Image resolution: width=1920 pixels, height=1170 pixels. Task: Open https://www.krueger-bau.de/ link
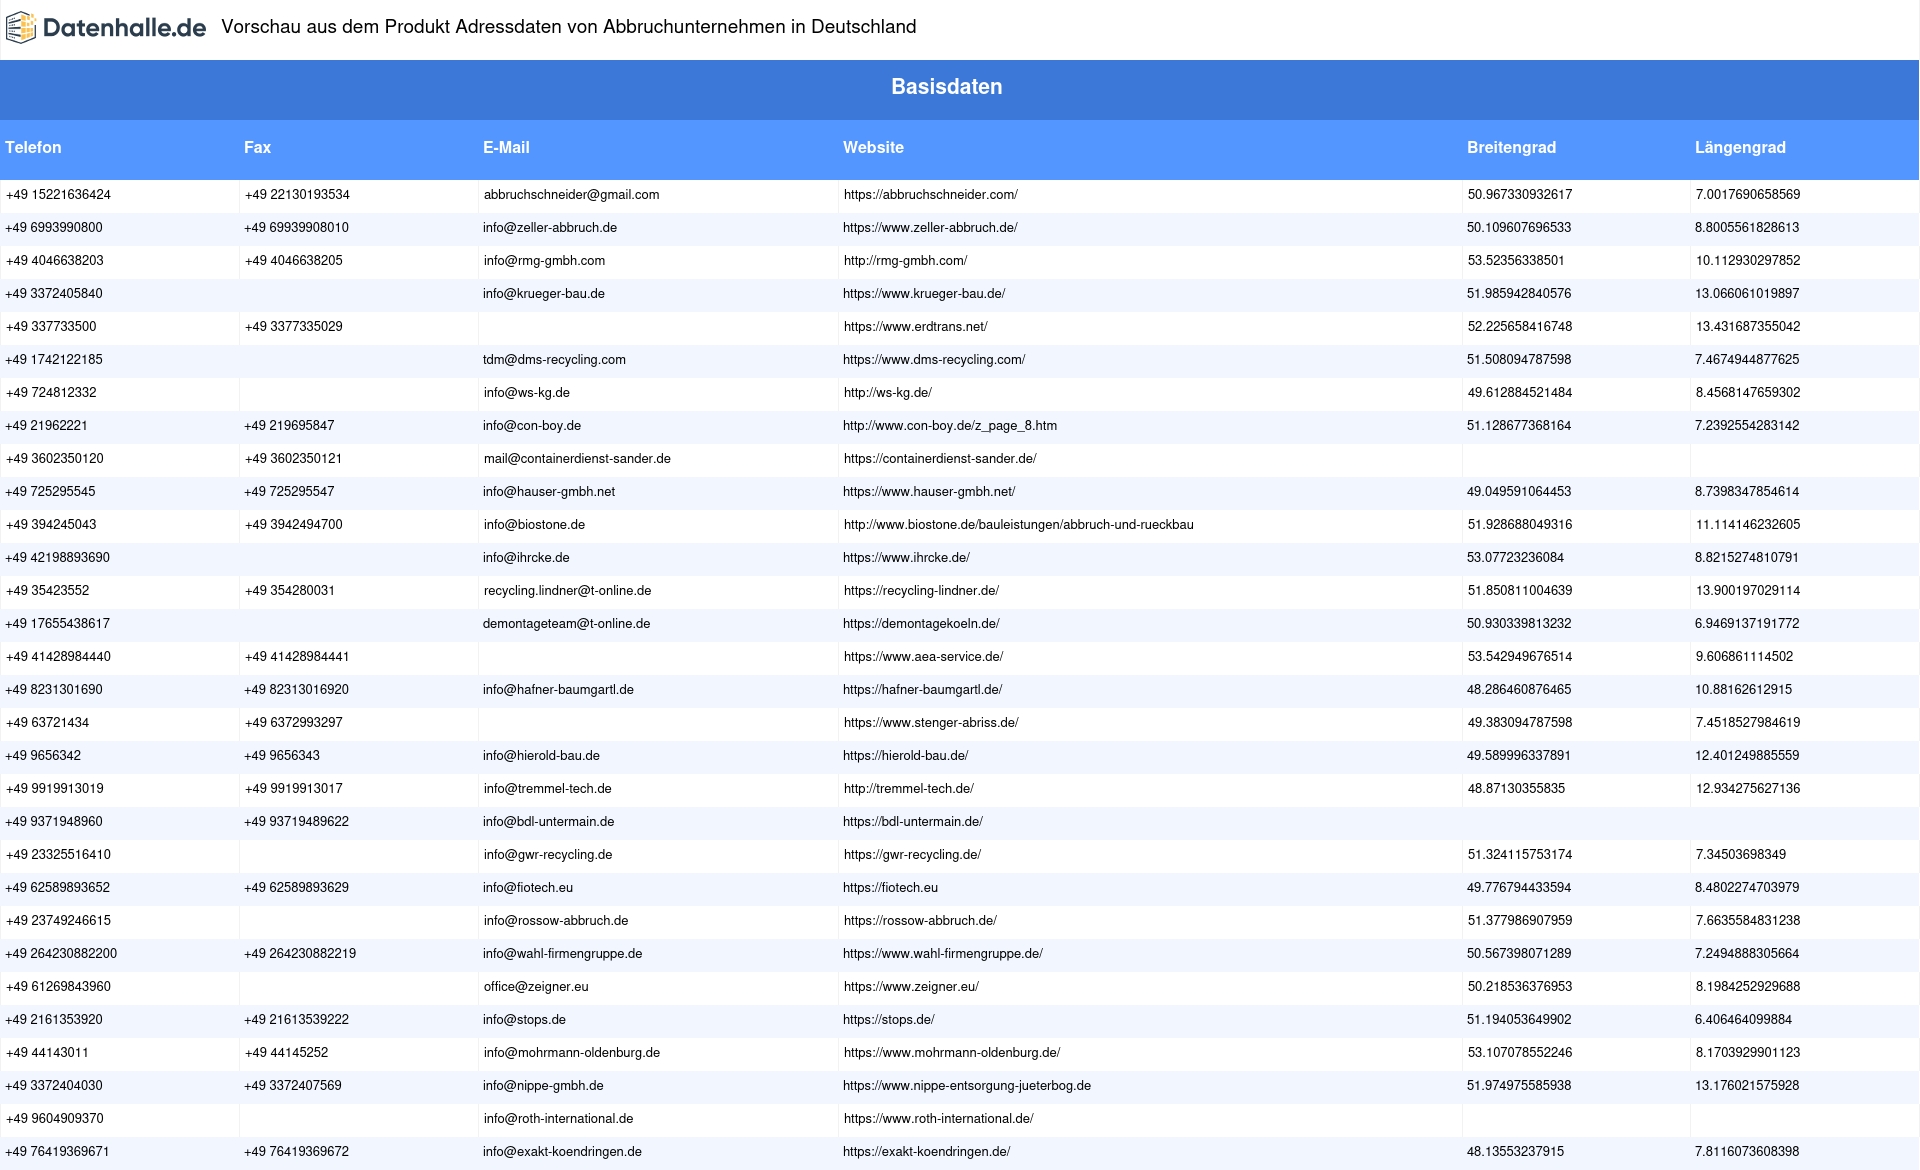924,294
